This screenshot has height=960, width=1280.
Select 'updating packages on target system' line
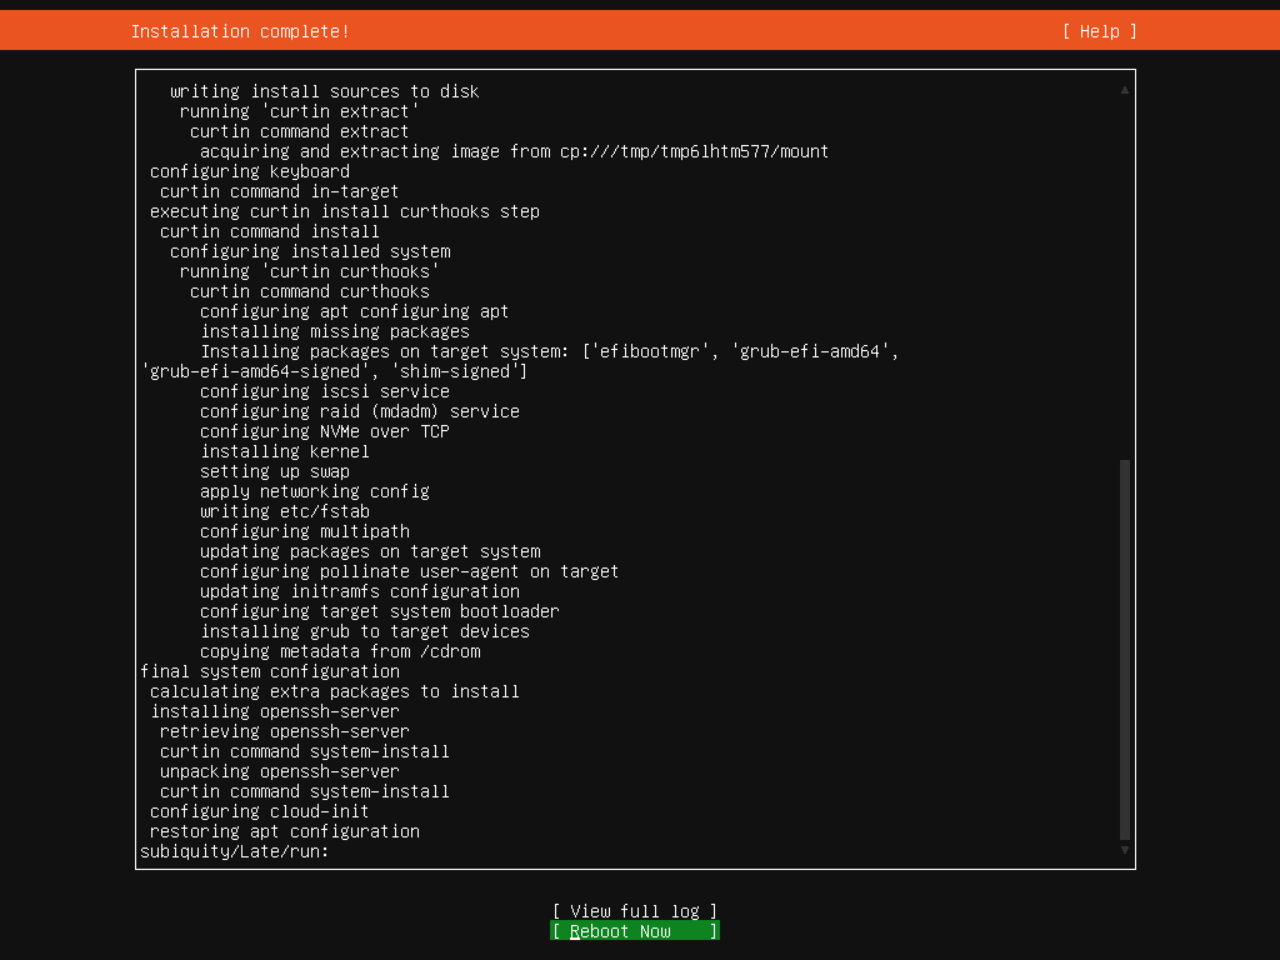(x=370, y=551)
